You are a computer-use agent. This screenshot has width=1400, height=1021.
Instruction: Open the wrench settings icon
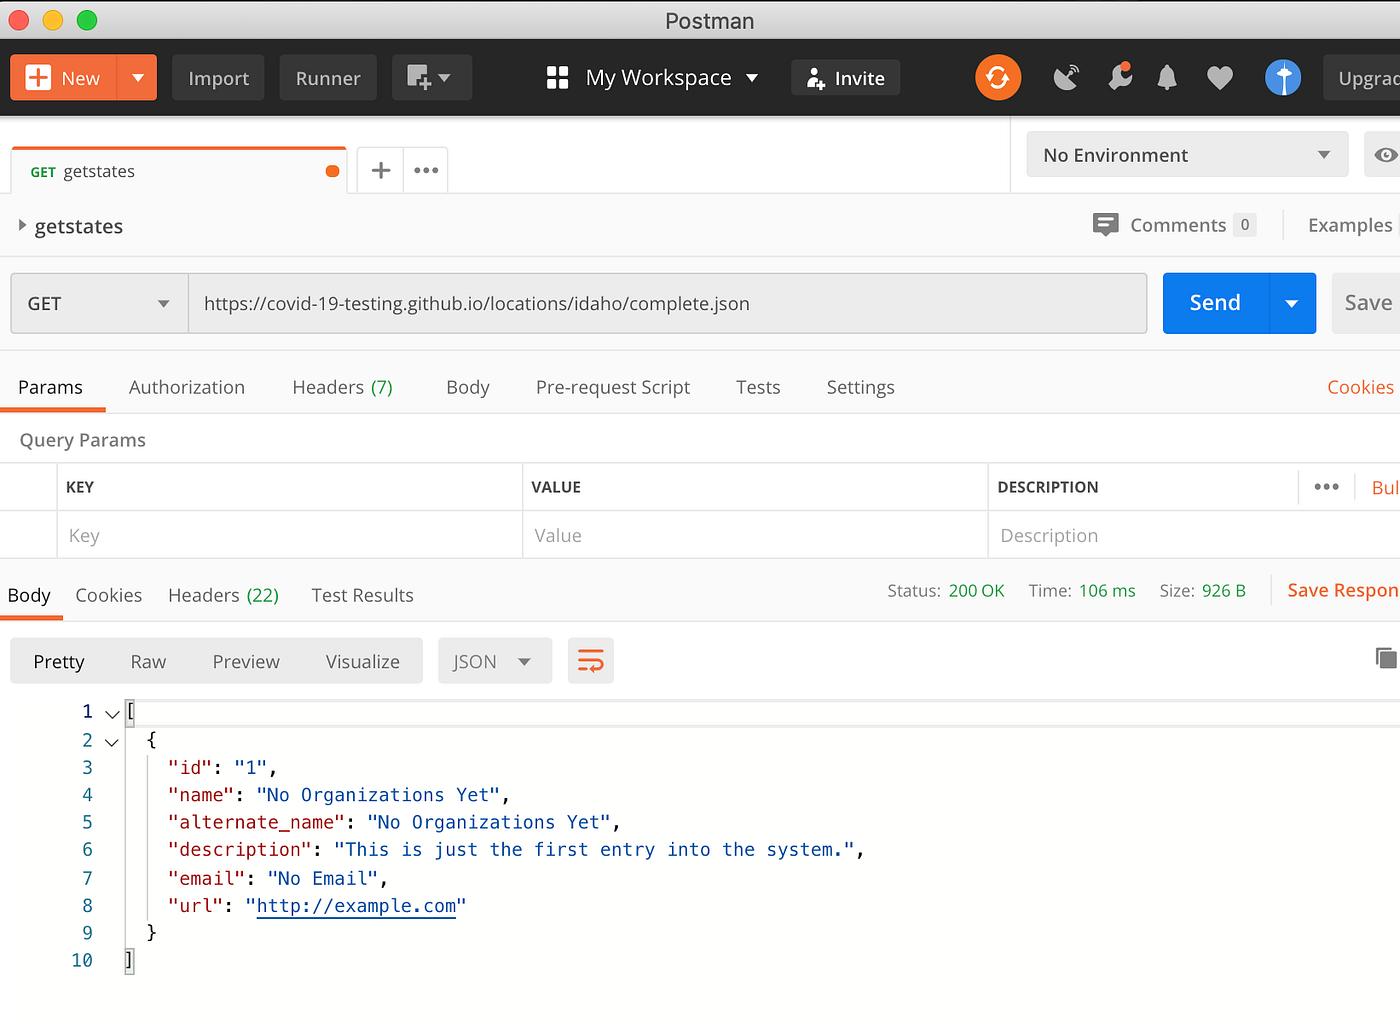pos(1120,77)
